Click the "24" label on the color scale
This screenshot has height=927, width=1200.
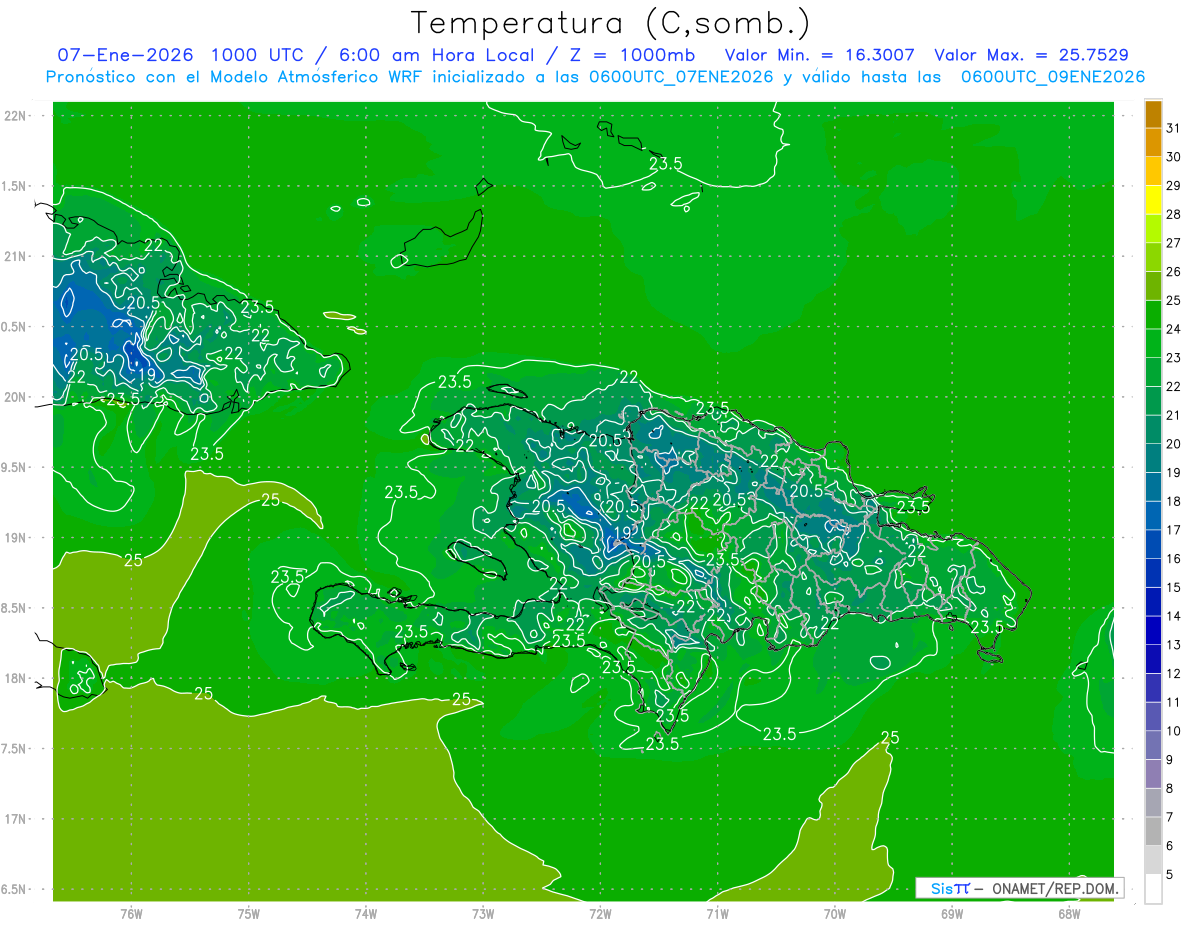(1173, 329)
